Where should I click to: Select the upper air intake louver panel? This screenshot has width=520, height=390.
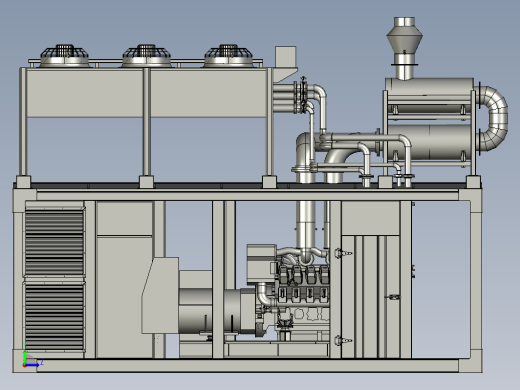[x=54, y=242]
